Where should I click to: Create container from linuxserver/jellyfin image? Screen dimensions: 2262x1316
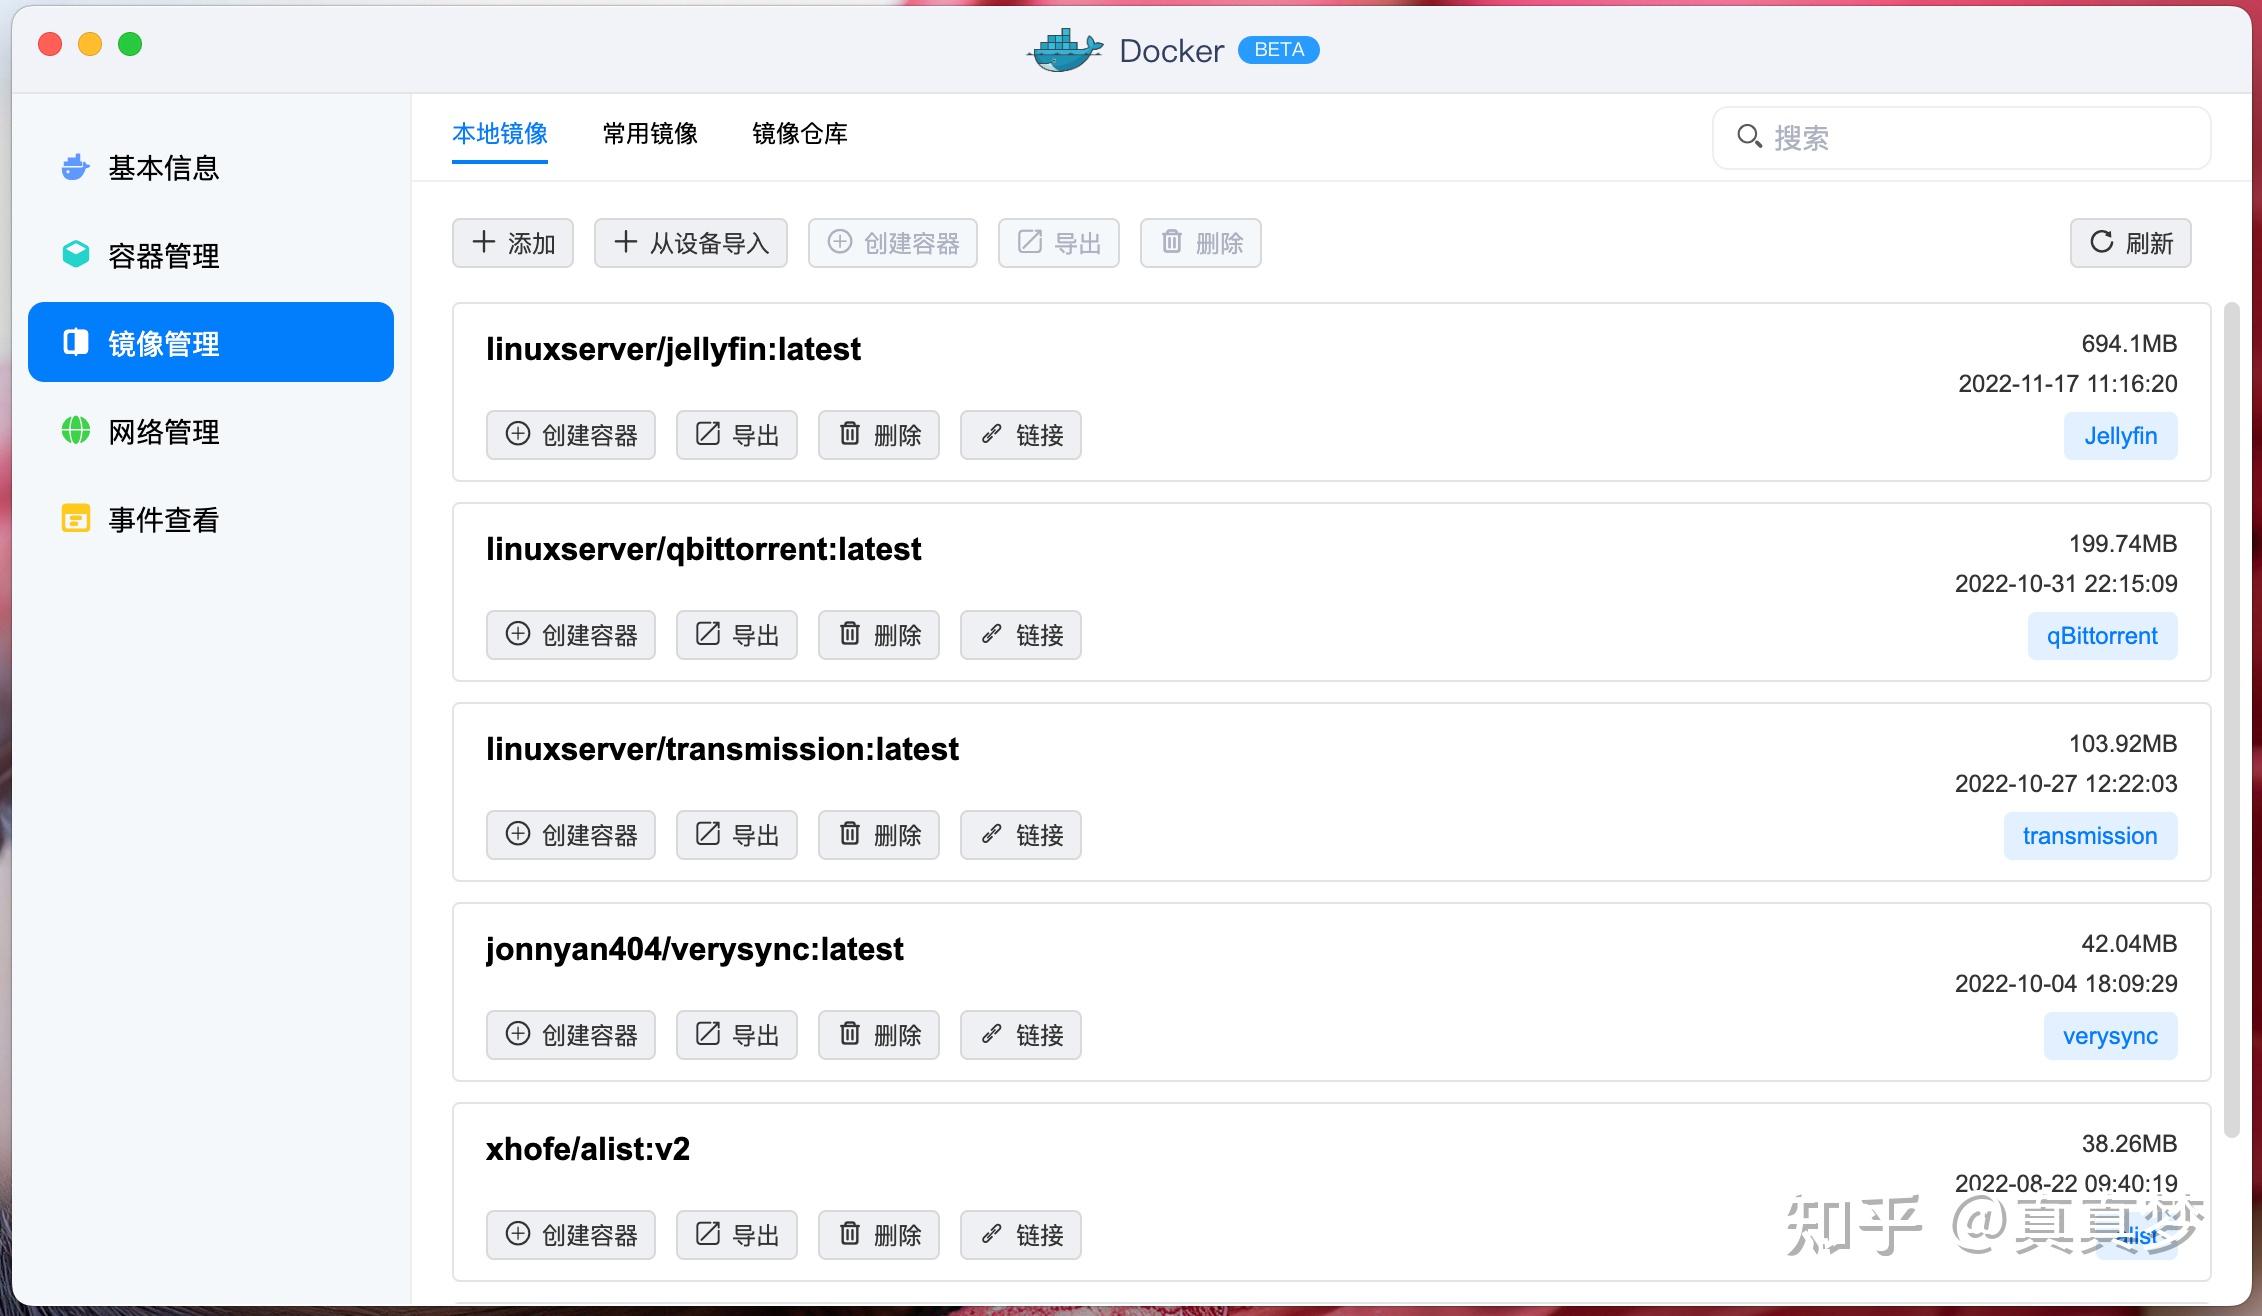571,435
